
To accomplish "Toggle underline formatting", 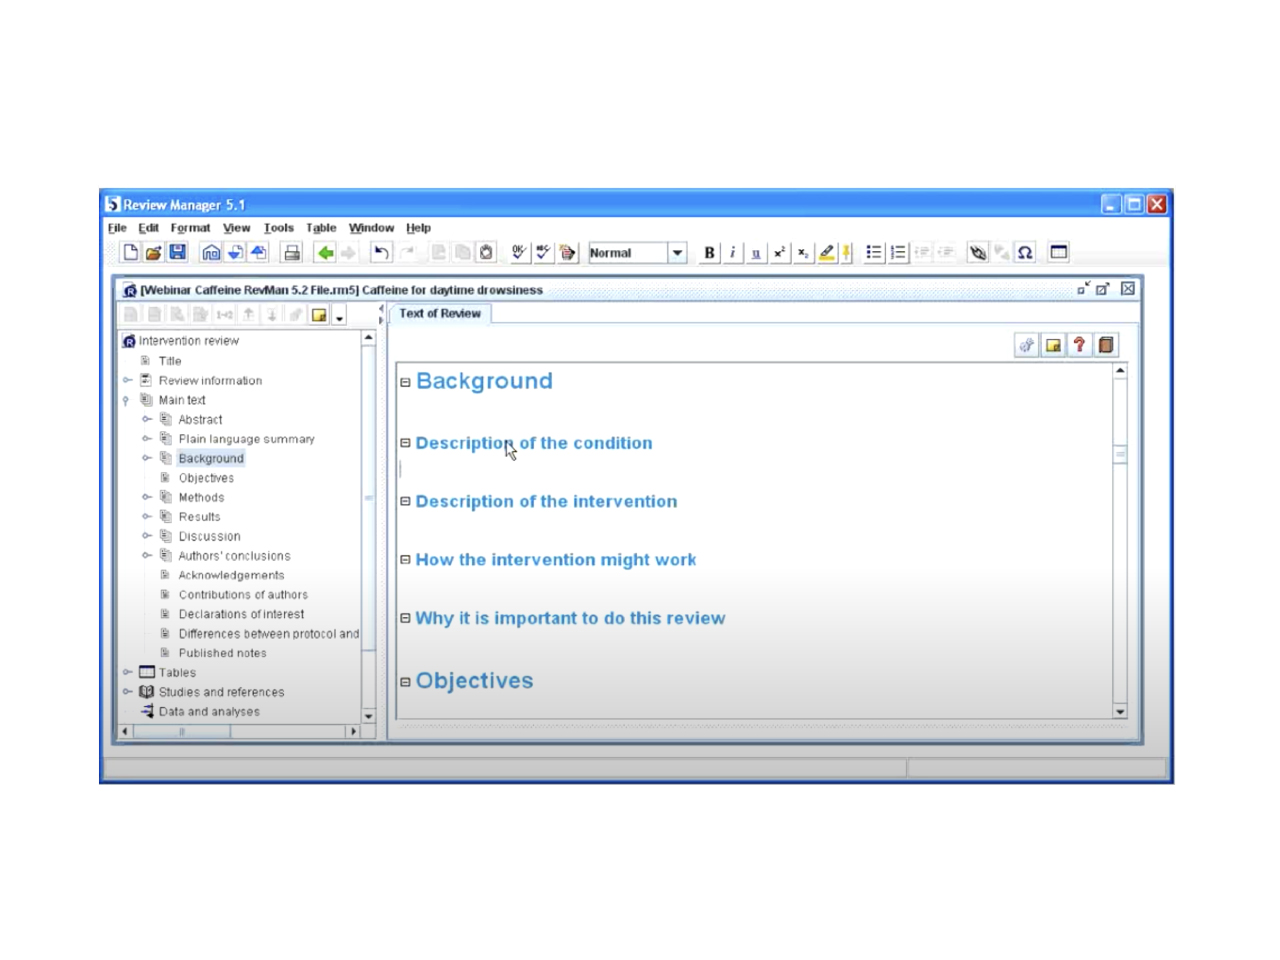I will coord(756,253).
